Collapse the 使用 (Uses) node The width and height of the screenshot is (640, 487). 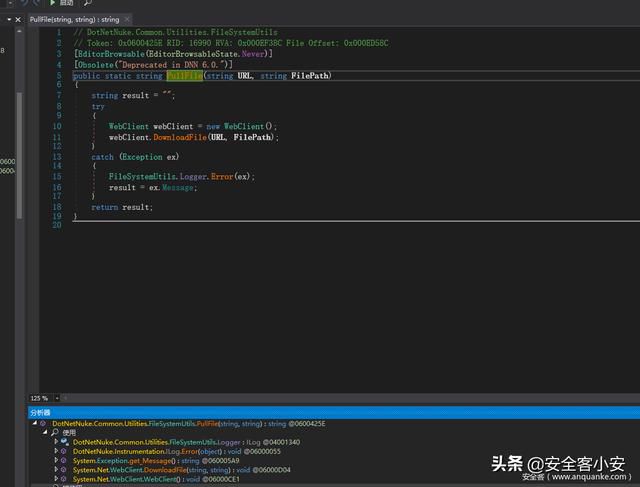point(45,432)
